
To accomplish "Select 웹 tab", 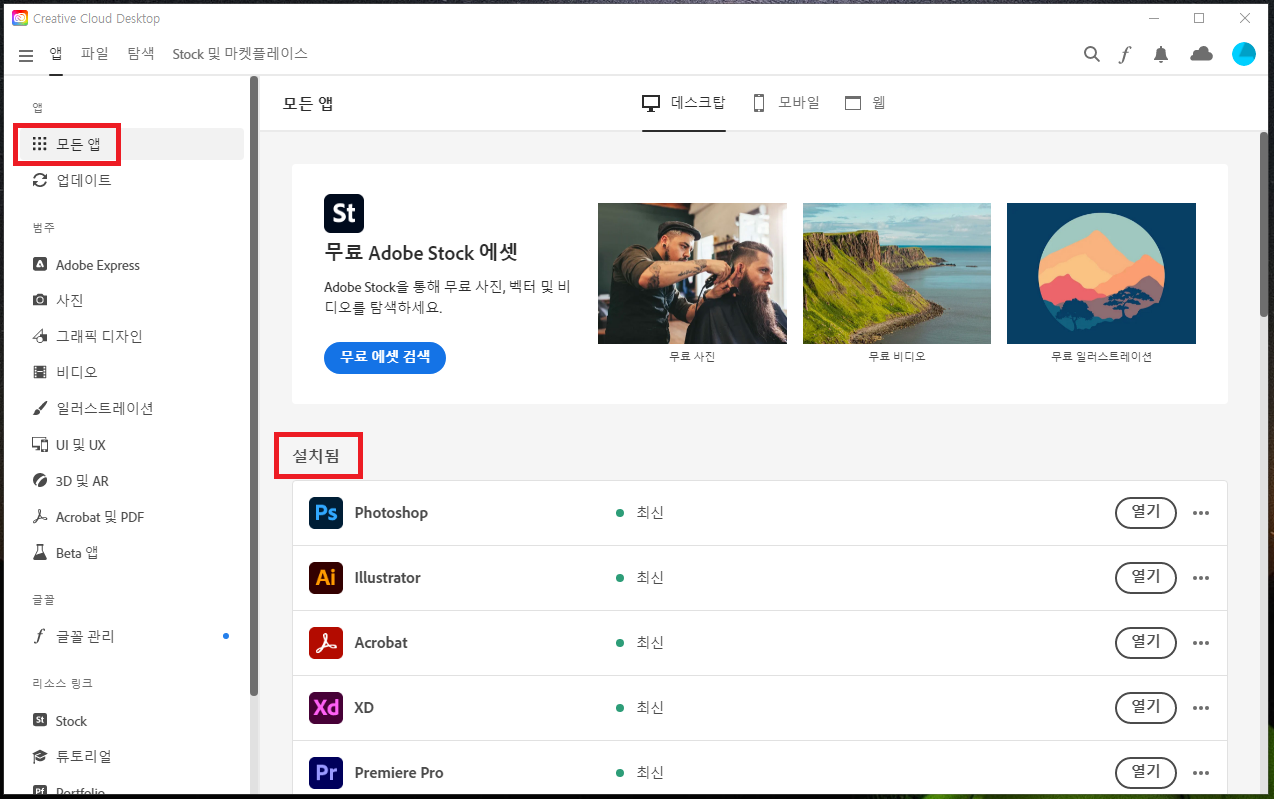I will (x=865, y=103).
